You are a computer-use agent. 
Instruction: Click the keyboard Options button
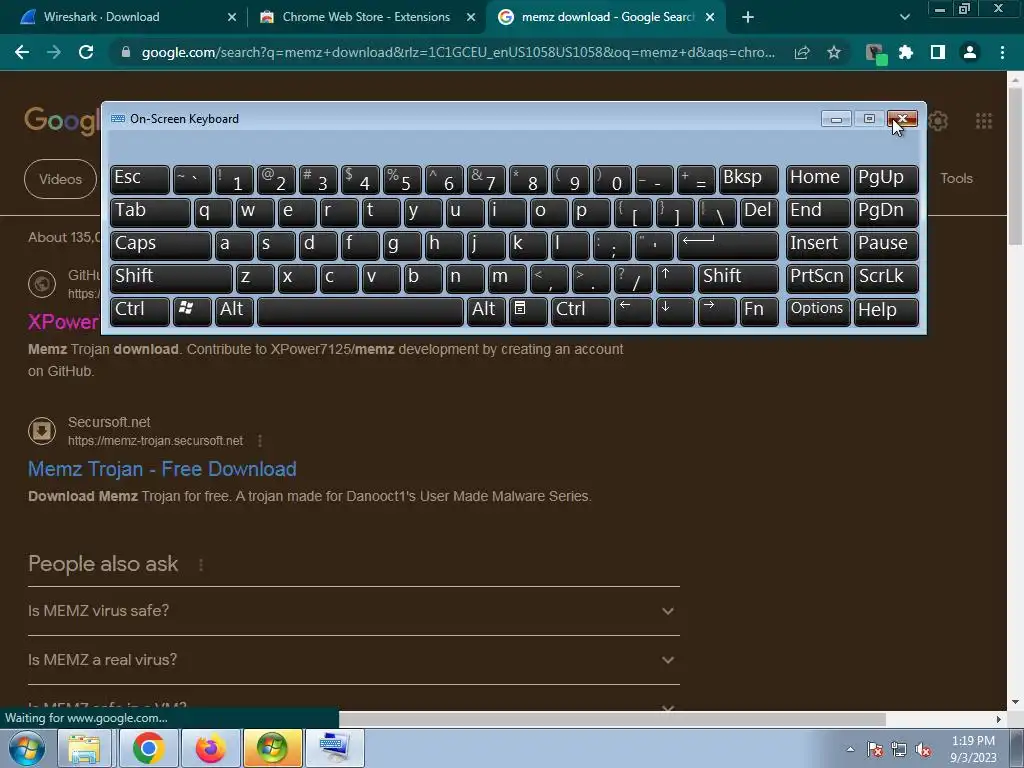(818, 310)
